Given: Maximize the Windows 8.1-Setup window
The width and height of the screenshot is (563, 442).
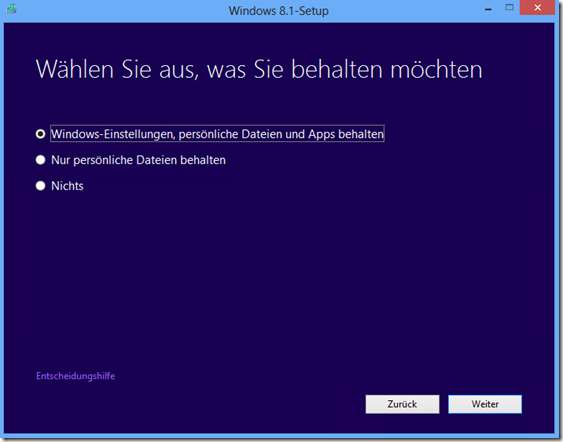Looking at the screenshot, I should 509,8.
